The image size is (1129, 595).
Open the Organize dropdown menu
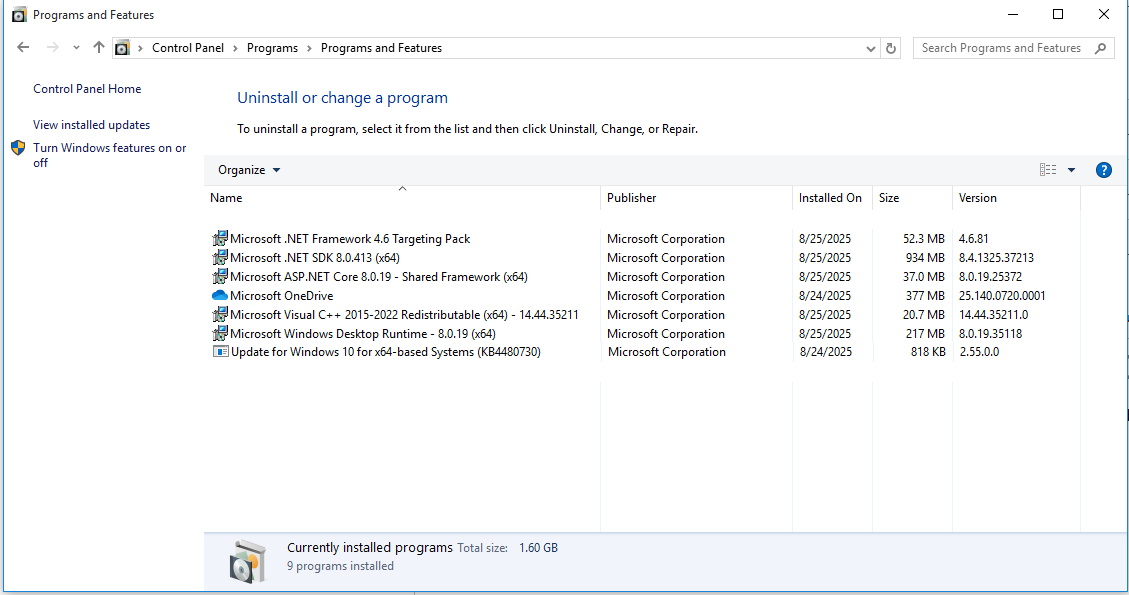[249, 170]
